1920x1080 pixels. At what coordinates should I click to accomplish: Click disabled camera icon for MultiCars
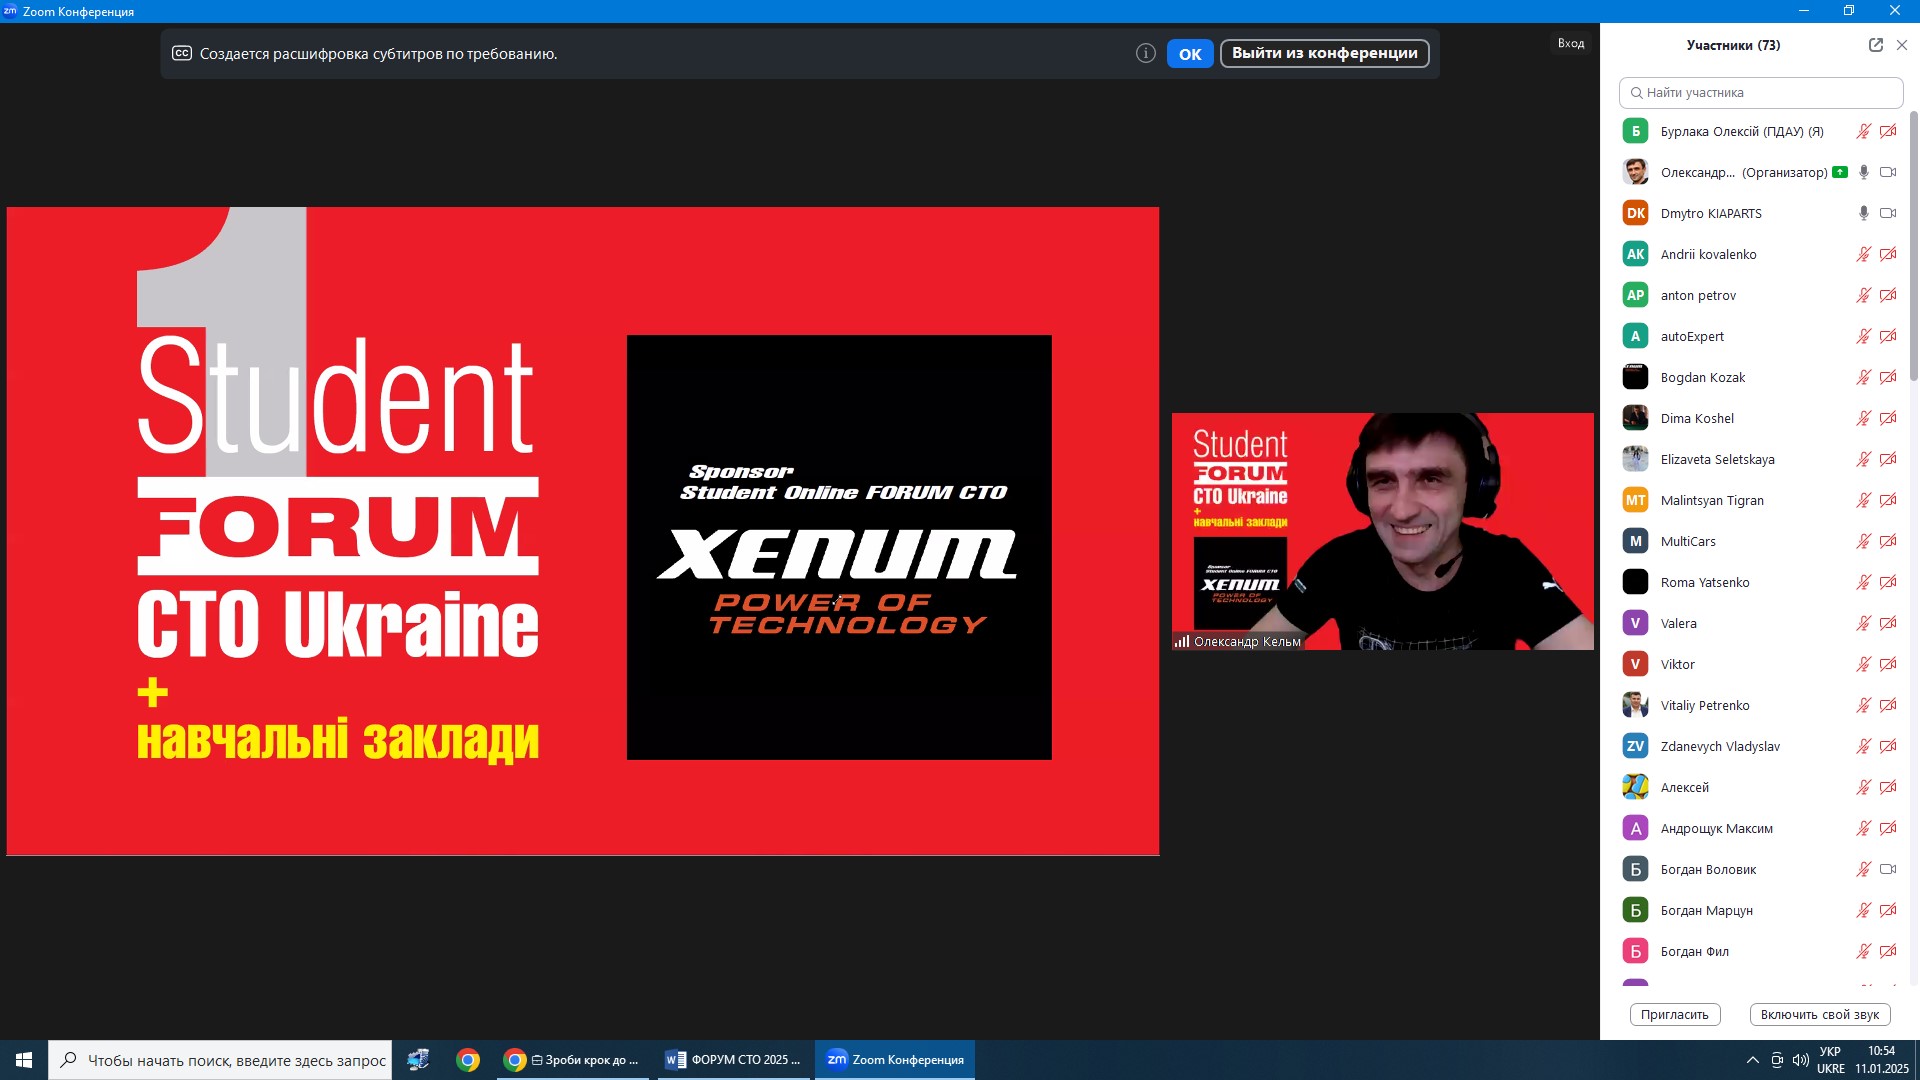point(1888,541)
